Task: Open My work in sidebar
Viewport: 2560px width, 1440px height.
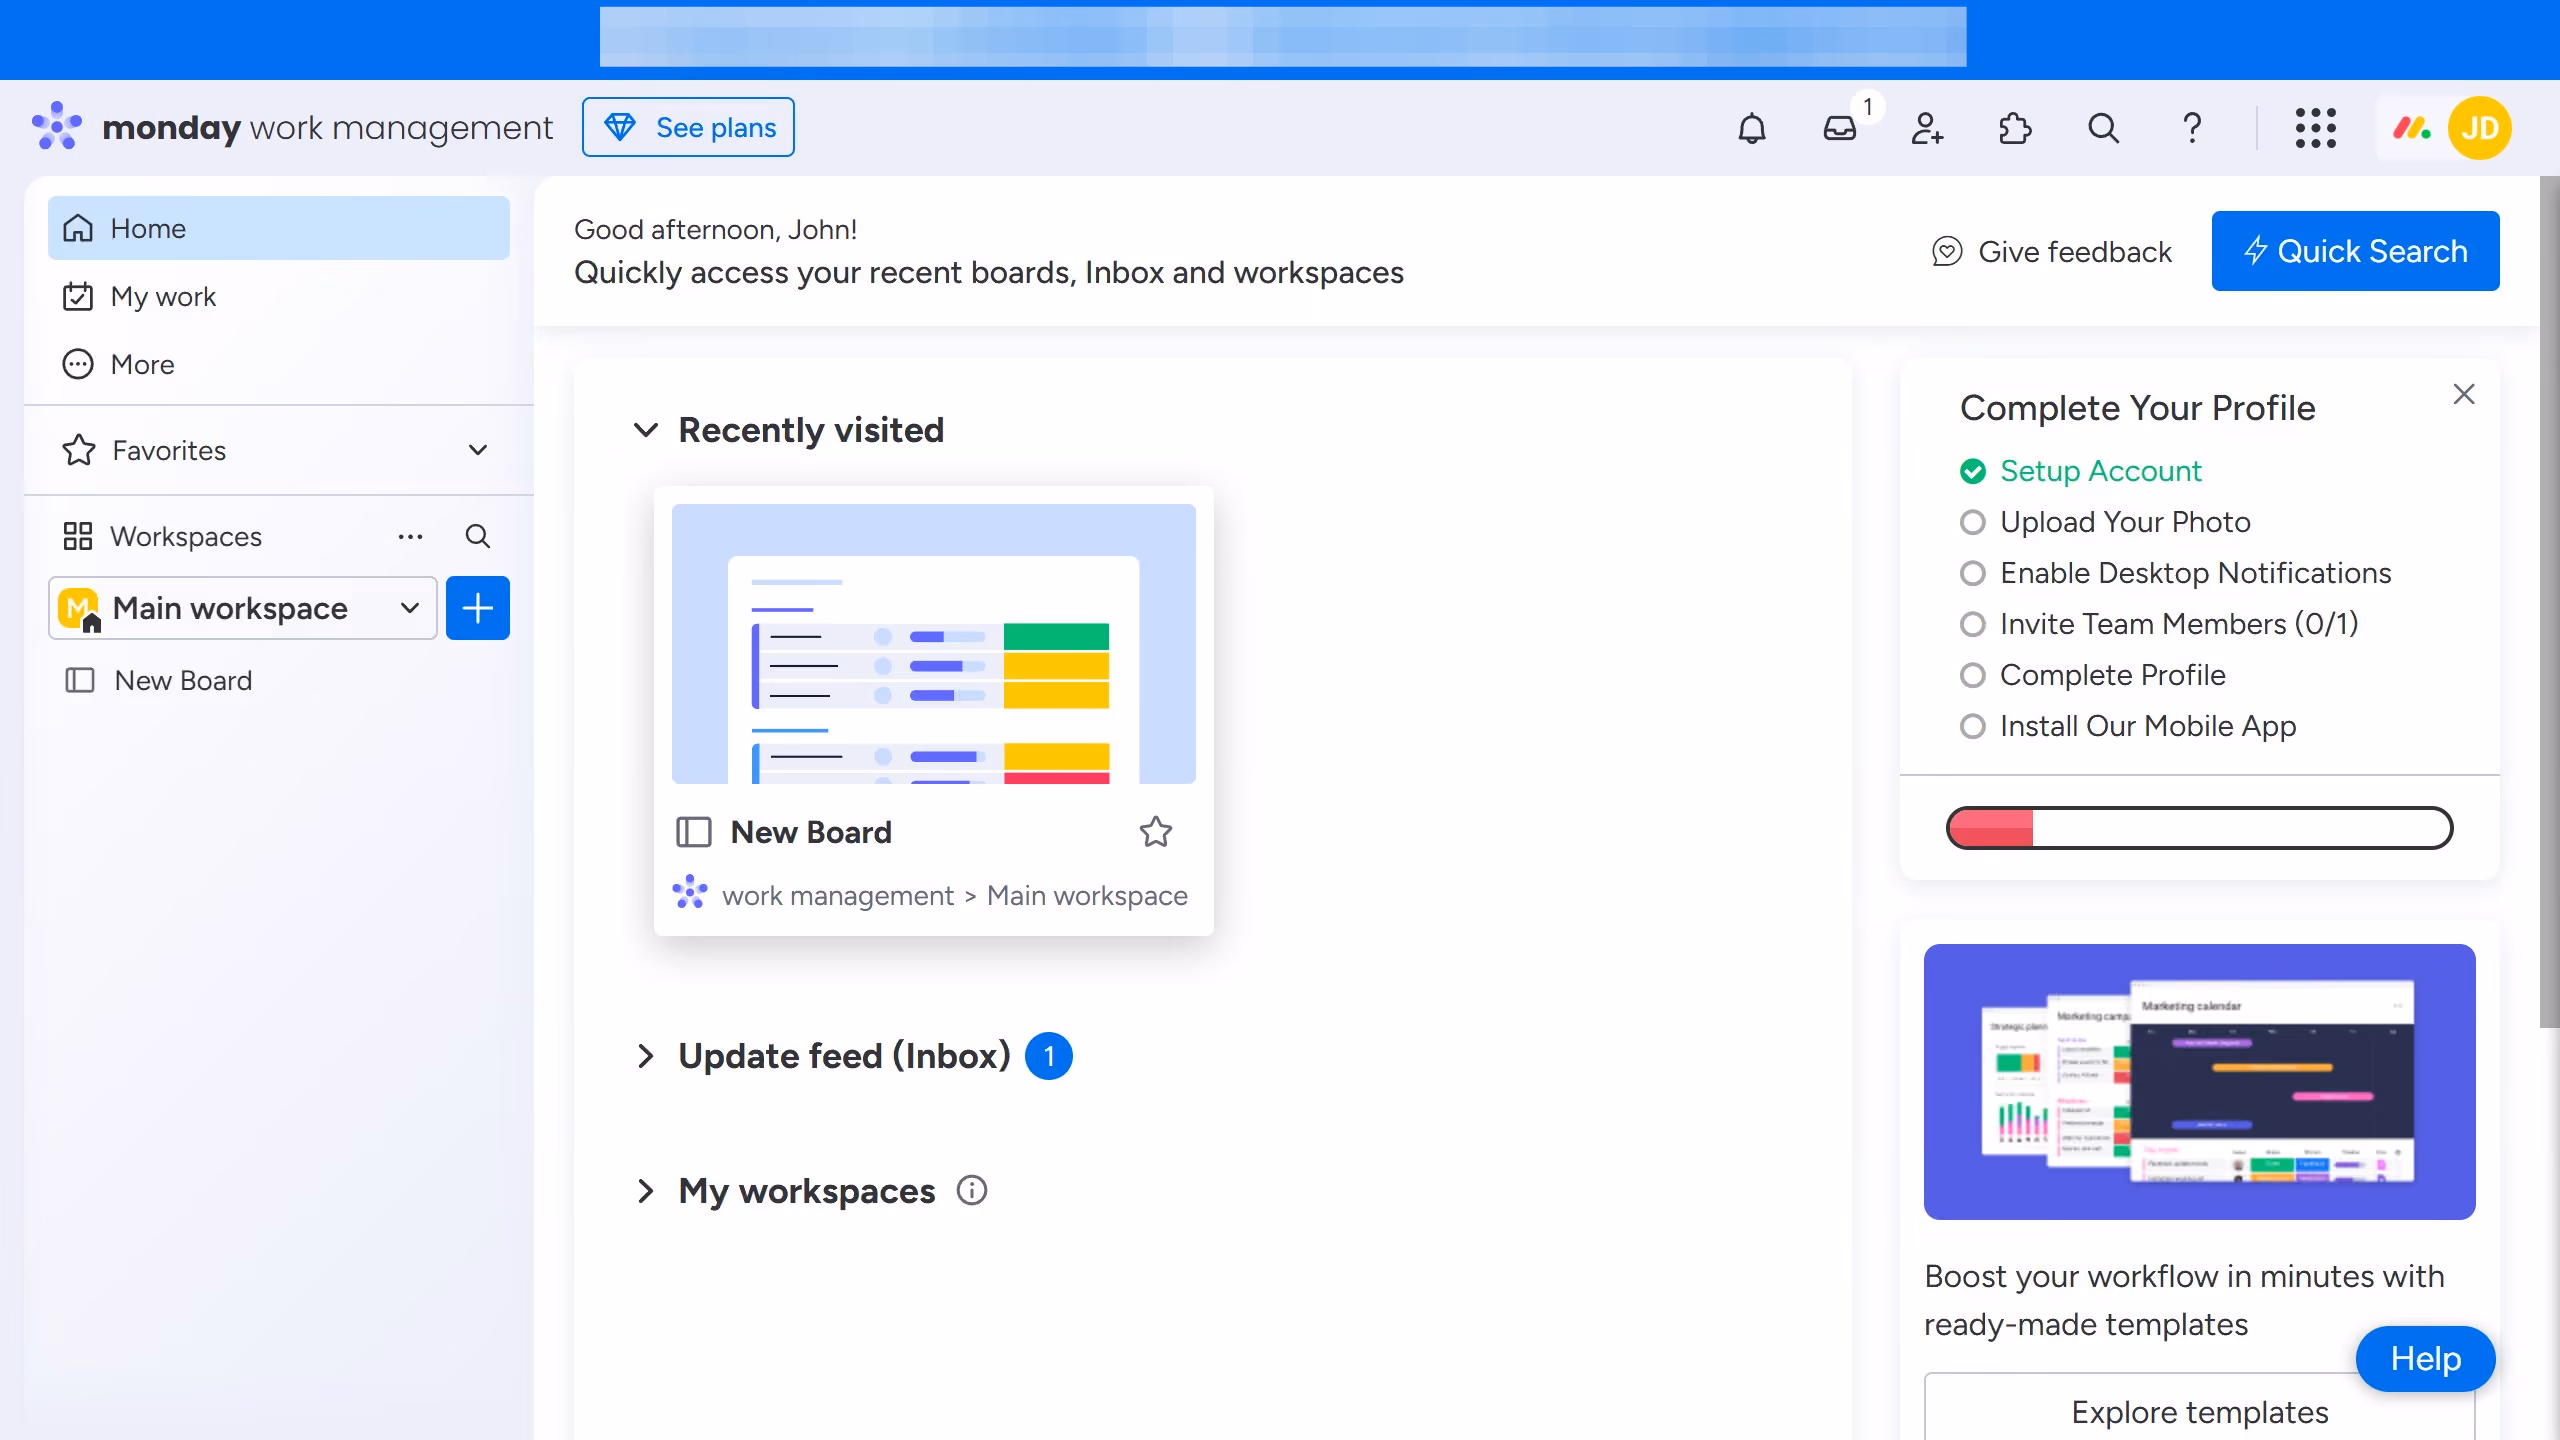Action: point(279,296)
